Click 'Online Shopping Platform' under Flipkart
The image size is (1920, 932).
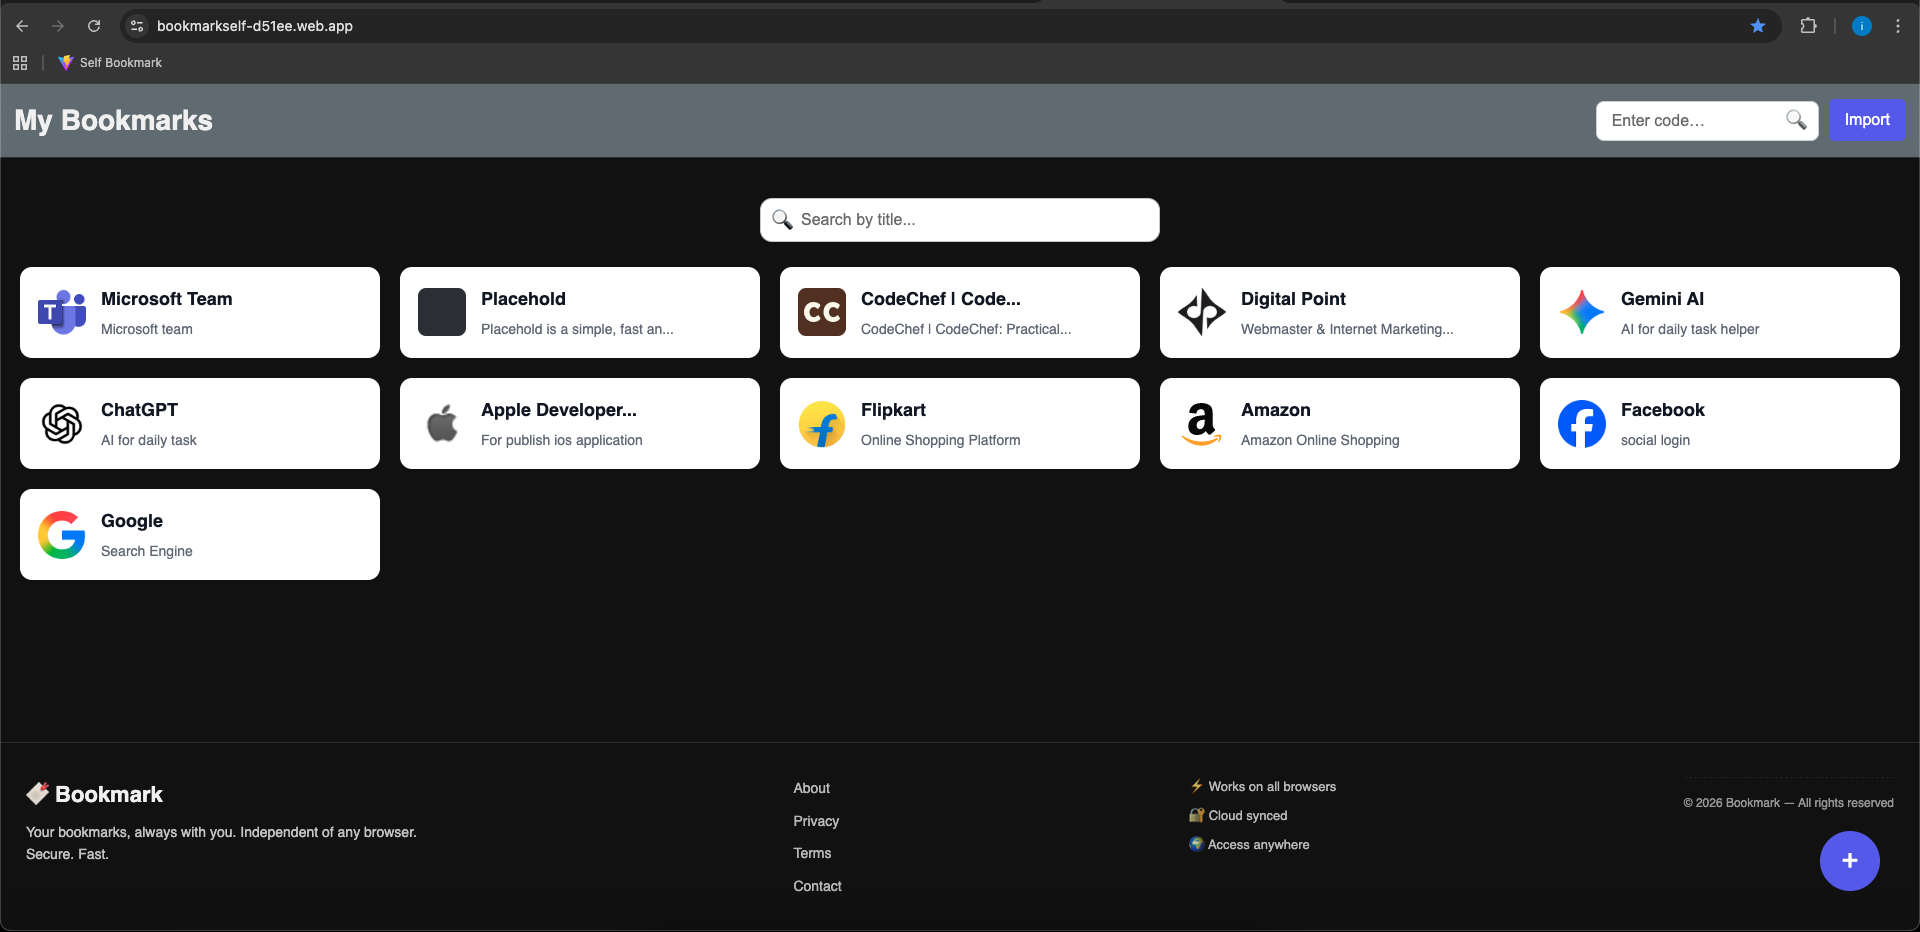click(x=941, y=440)
